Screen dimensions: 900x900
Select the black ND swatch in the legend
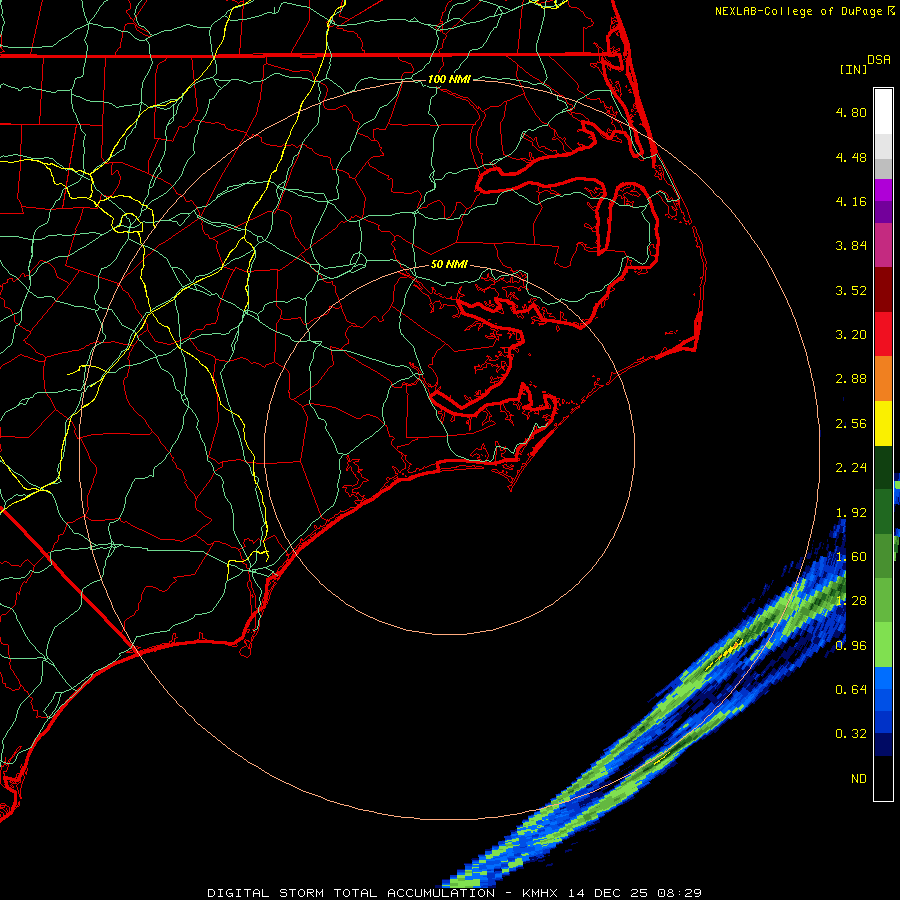point(883,778)
